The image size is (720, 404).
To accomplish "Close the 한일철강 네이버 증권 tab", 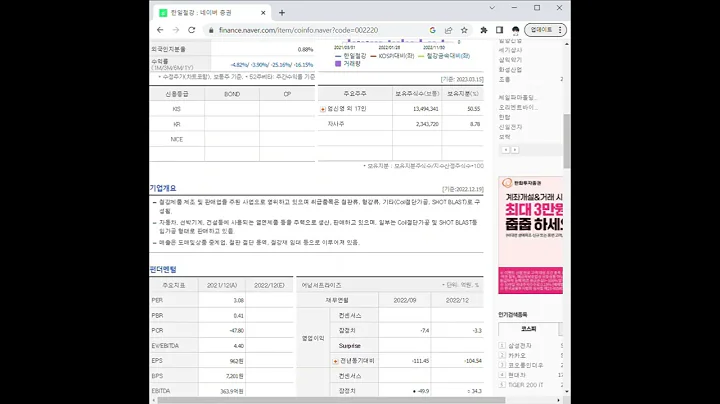I will coord(263,13).
